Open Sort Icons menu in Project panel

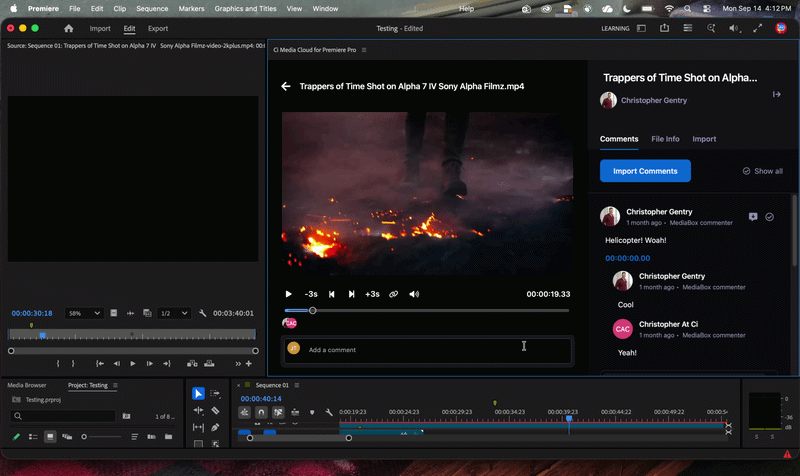tap(135, 437)
